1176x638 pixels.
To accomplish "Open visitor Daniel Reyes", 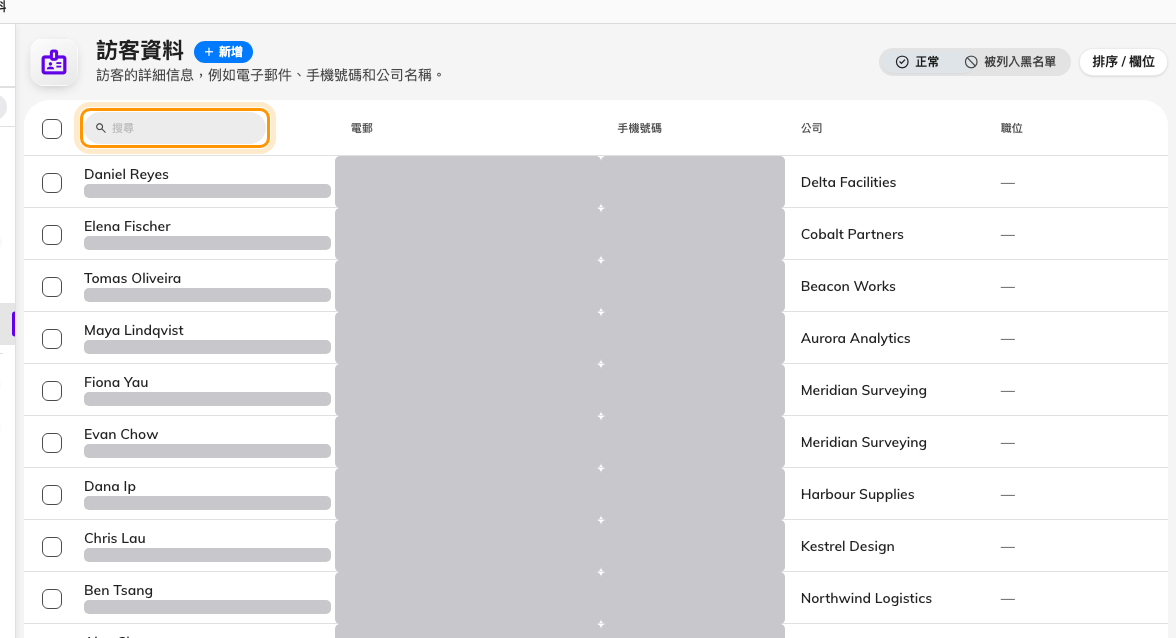I will [126, 174].
